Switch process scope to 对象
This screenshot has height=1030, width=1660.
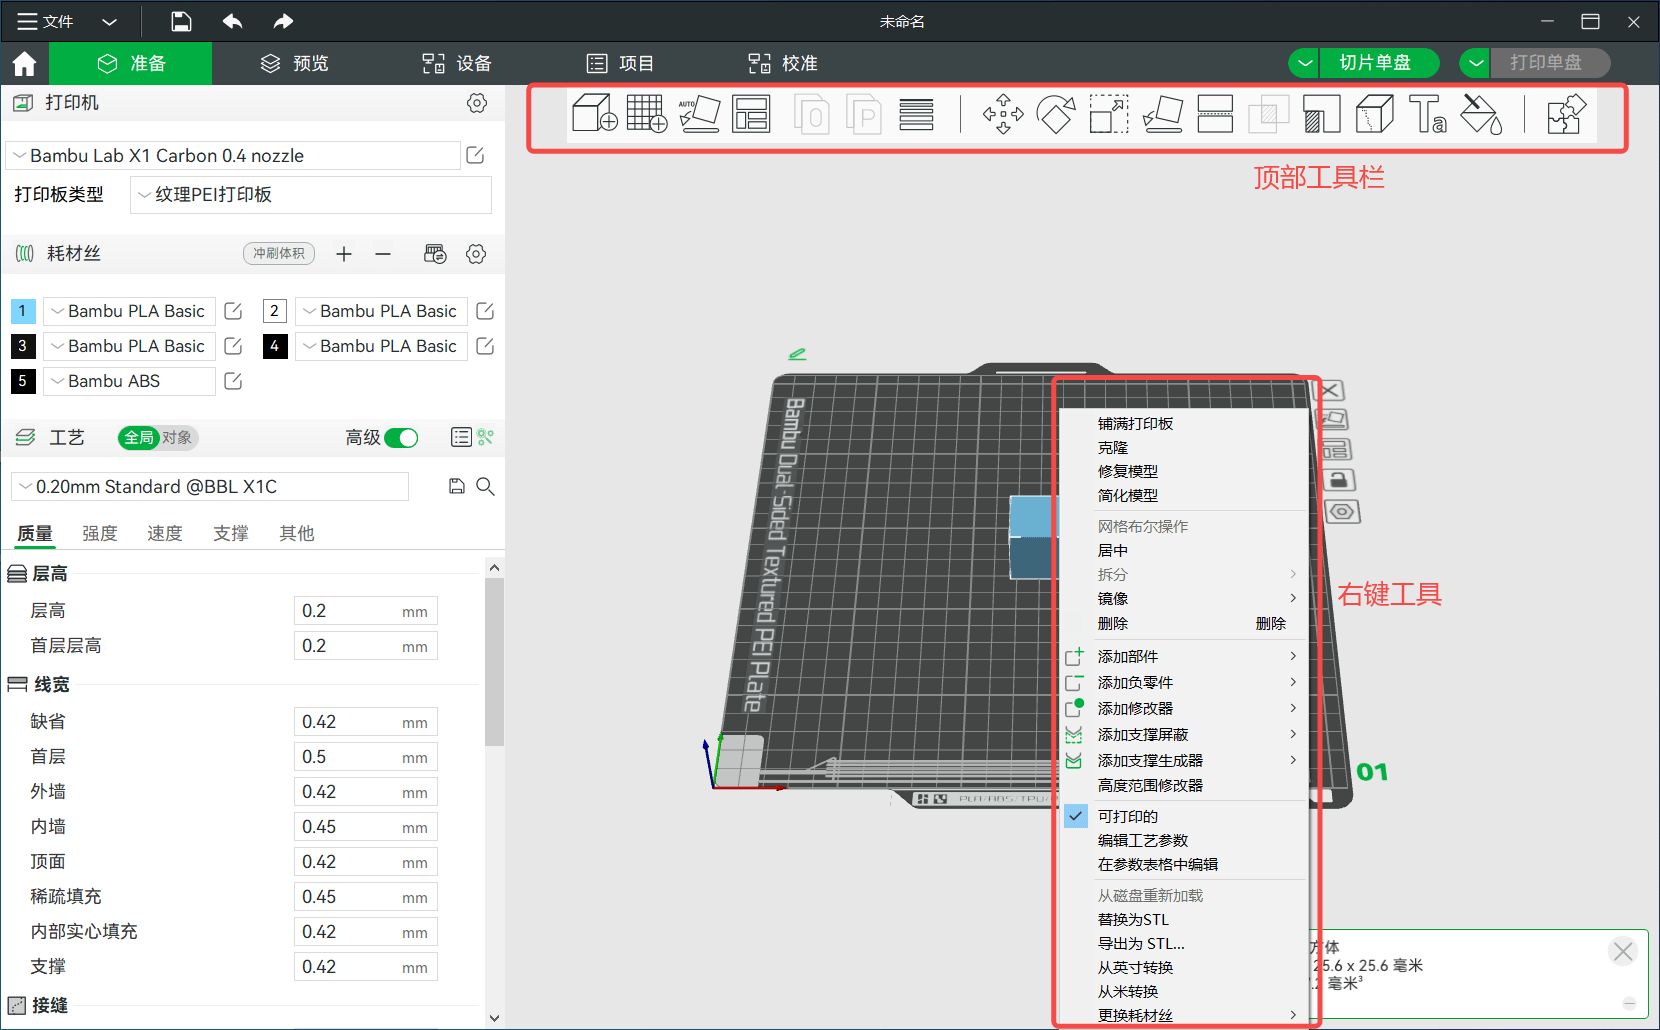pos(177,438)
